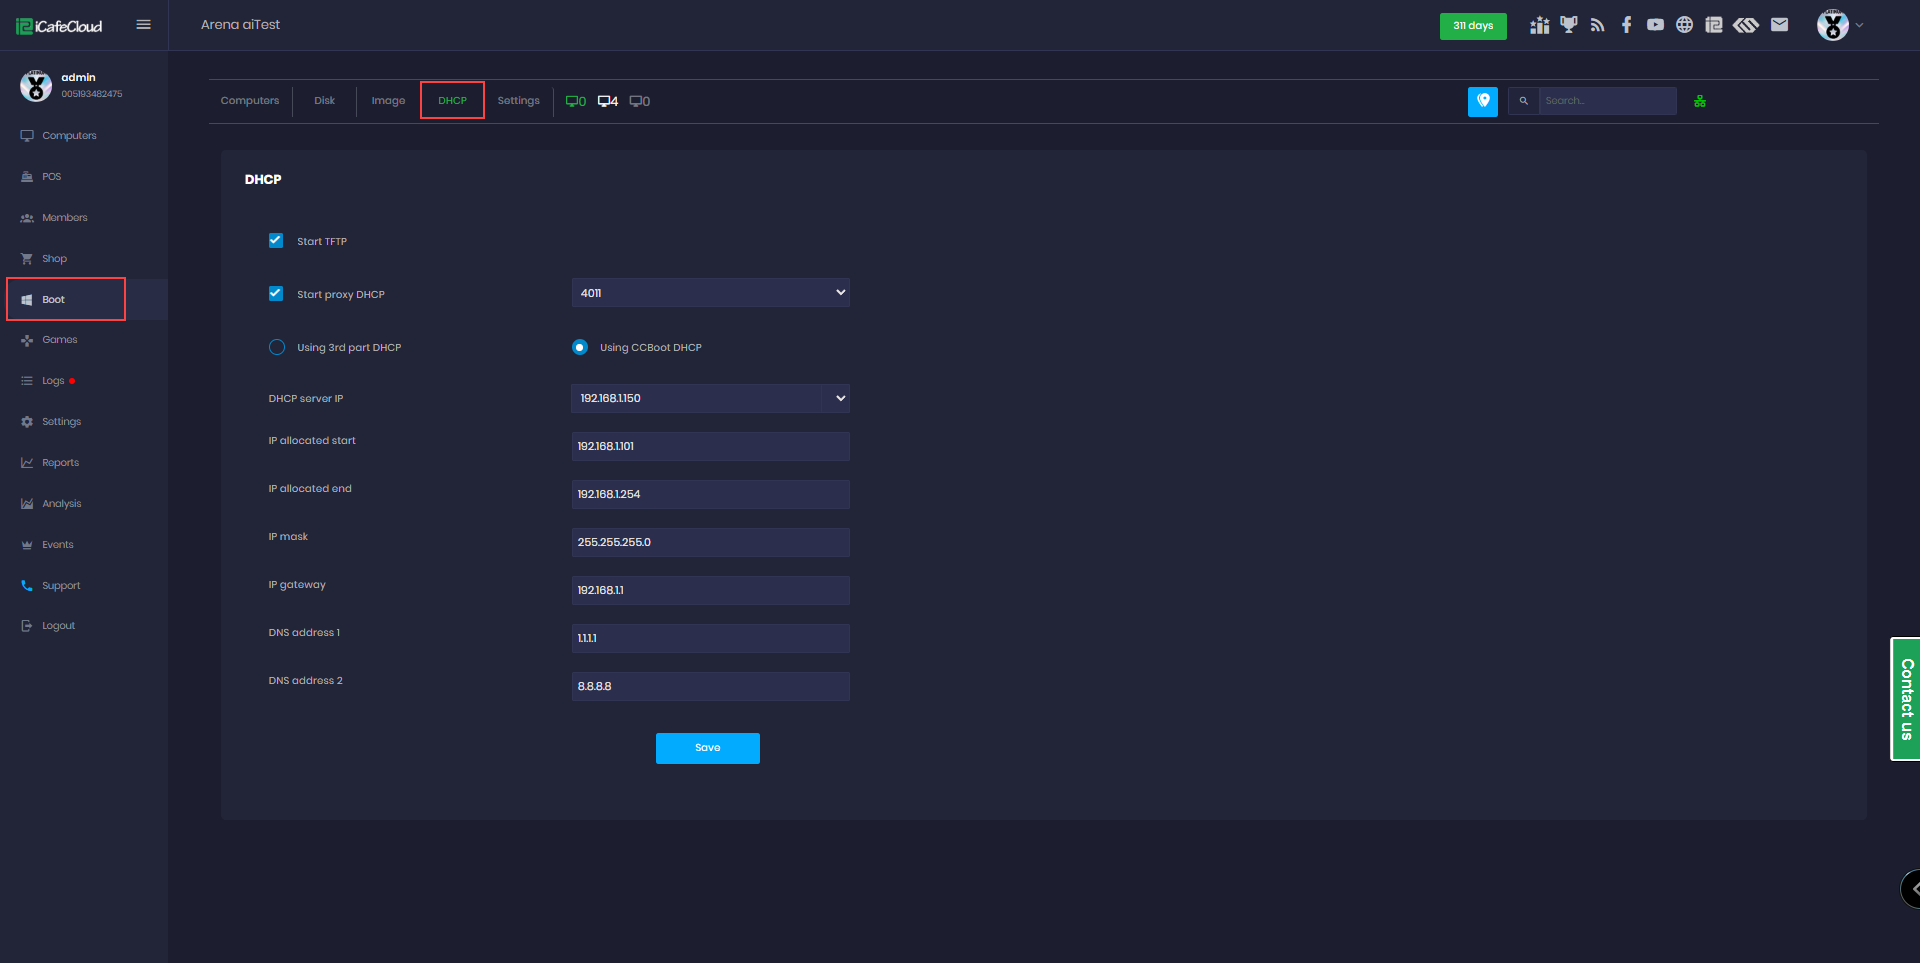Click into the Search box
Image resolution: width=1920 pixels, height=963 pixels.
[x=1606, y=101]
